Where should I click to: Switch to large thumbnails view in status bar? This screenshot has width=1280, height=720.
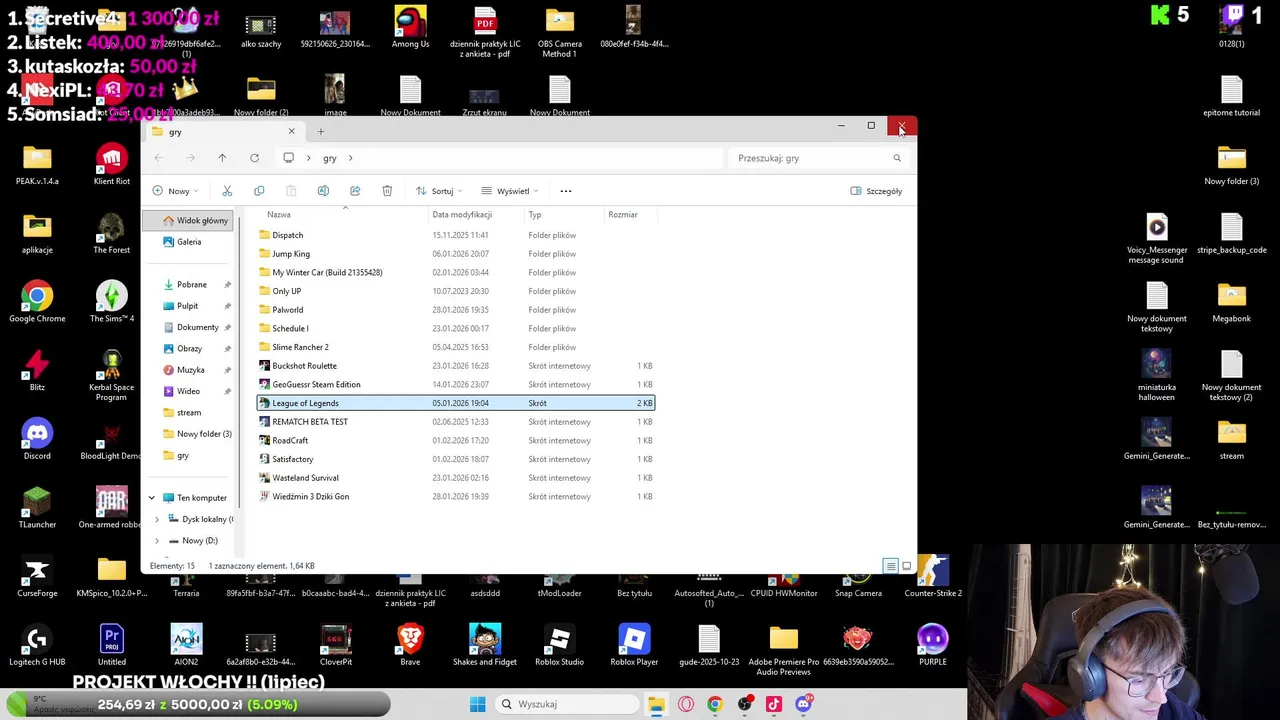(907, 566)
